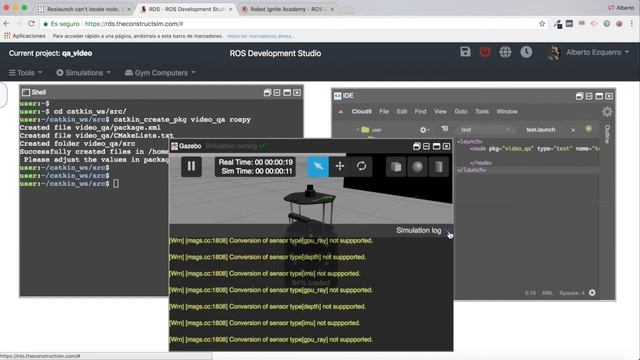The image size is (640, 360).
Task: Switch to the test tab in the IDE
Action: pos(466,130)
